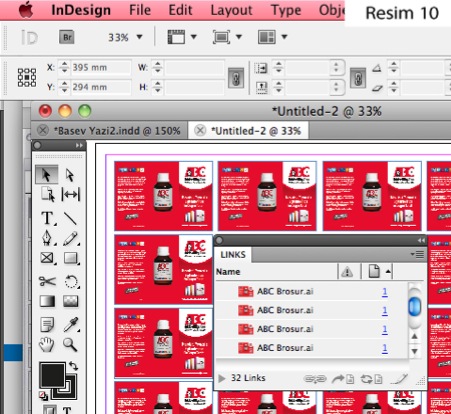Click the Links panel scrollbar thumb
Image resolution: width=451 pixels, height=414 pixels.
[415, 306]
